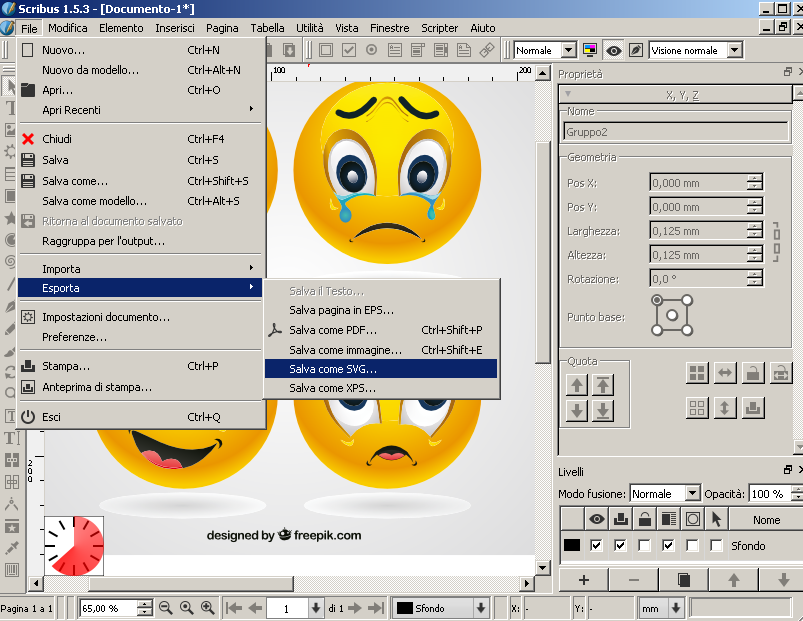Go to last page arrow

376,608
